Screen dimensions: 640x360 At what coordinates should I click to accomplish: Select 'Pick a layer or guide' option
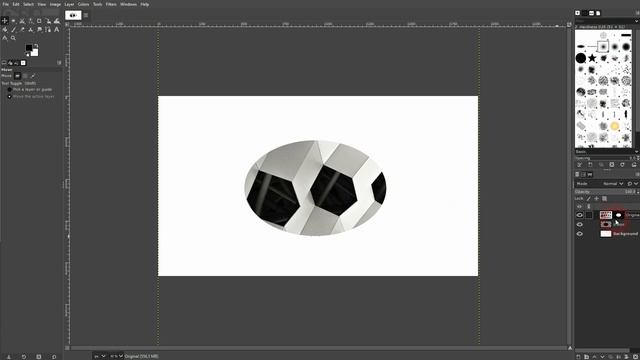[x=29, y=89]
